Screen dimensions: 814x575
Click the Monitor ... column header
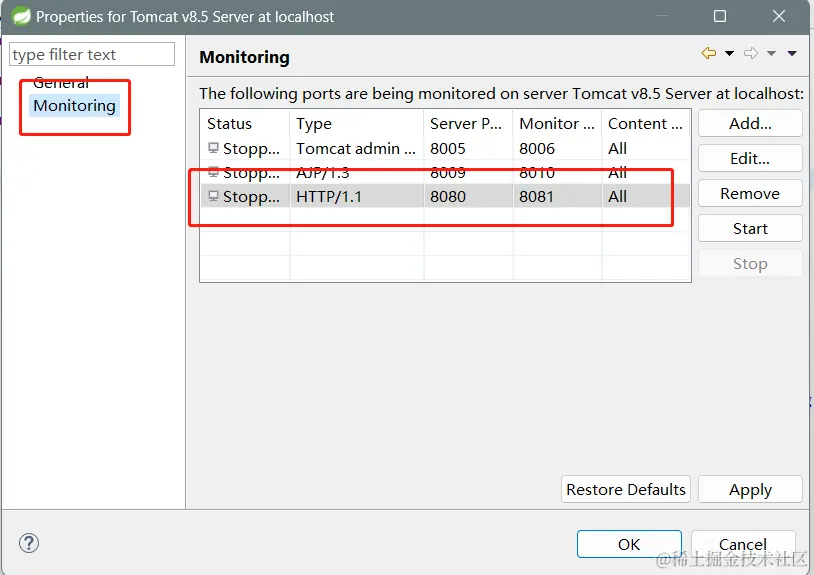coord(557,124)
